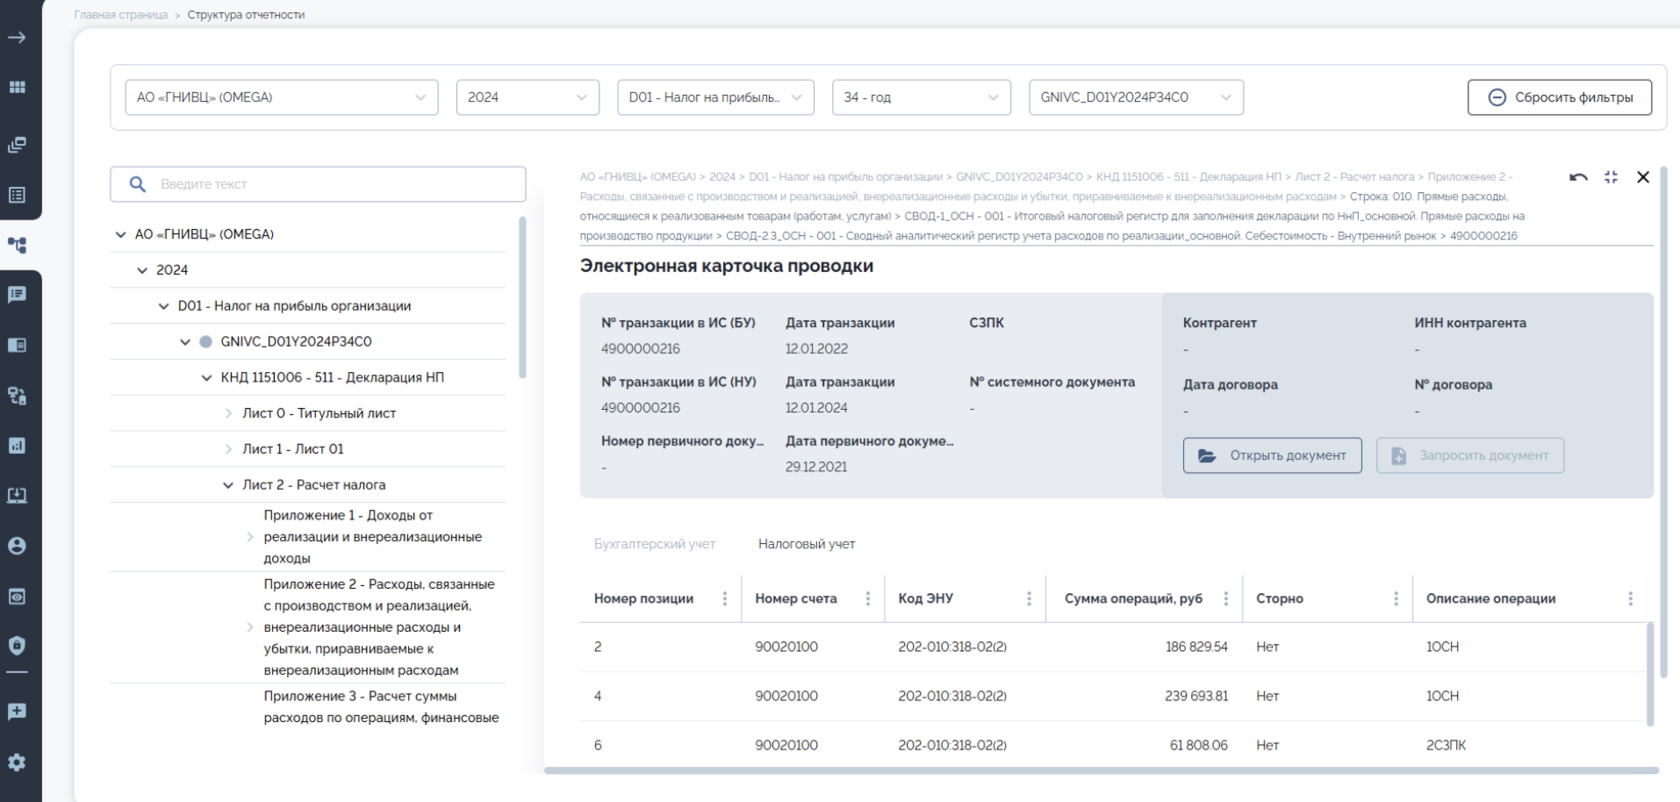Select the reporting structure tree icon
Screen dimensions: 1680x802
(x=17, y=245)
